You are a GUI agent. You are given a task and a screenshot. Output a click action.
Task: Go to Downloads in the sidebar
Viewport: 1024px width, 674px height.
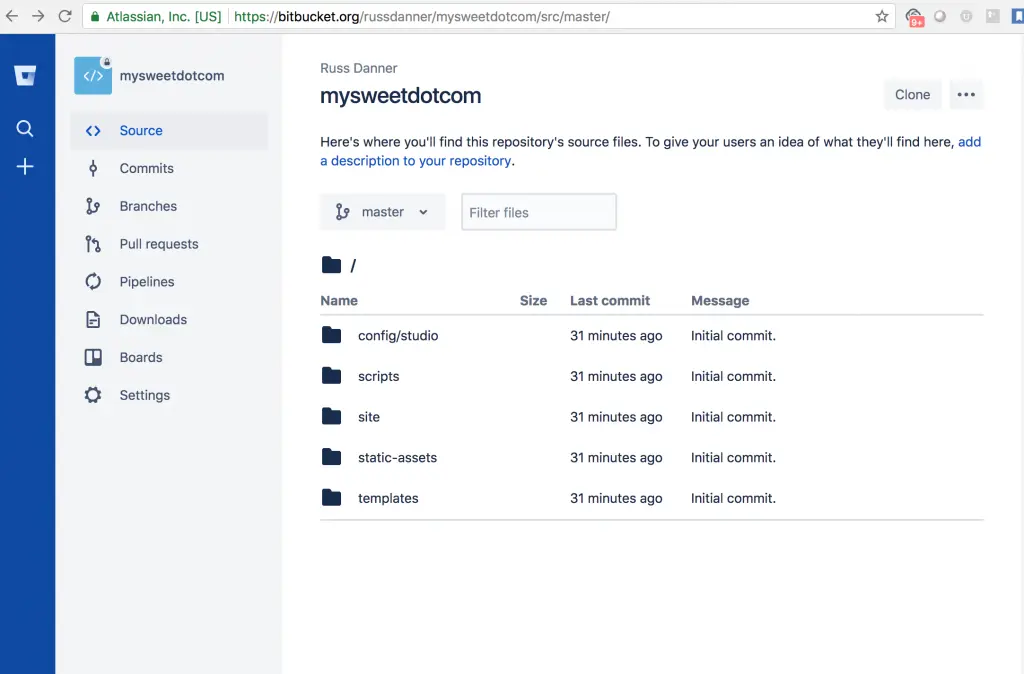153,320
